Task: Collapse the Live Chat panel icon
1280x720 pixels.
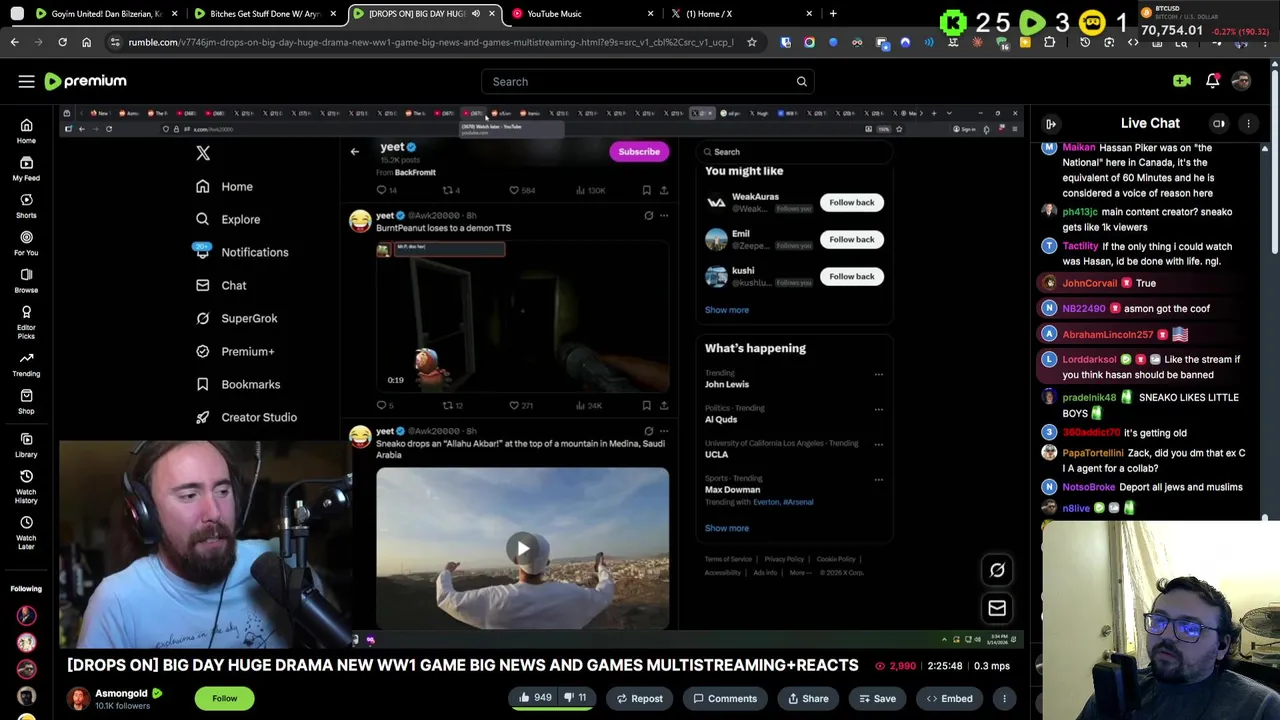Action: click(x=1051, y=123)
